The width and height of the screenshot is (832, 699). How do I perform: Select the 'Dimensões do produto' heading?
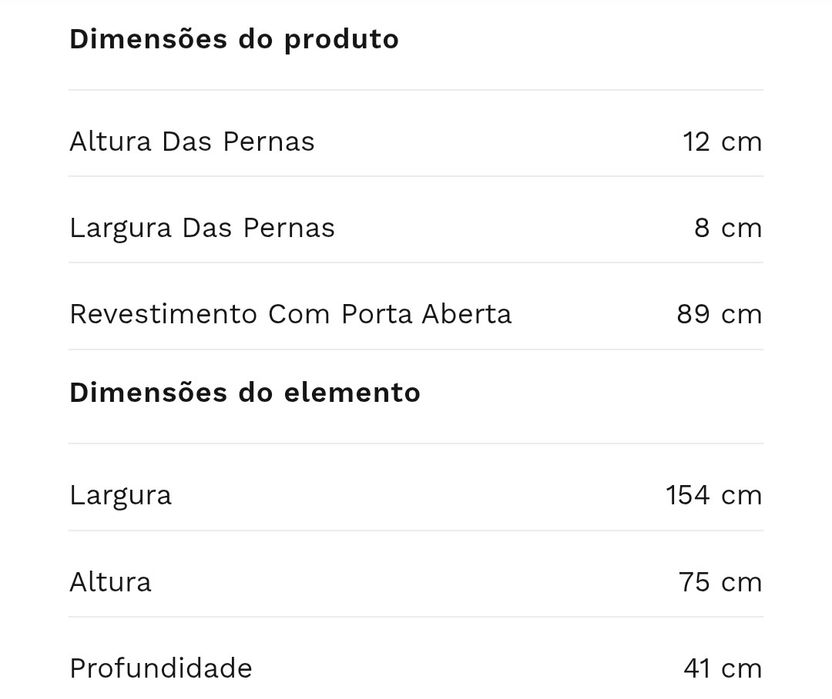click(234, 40)
